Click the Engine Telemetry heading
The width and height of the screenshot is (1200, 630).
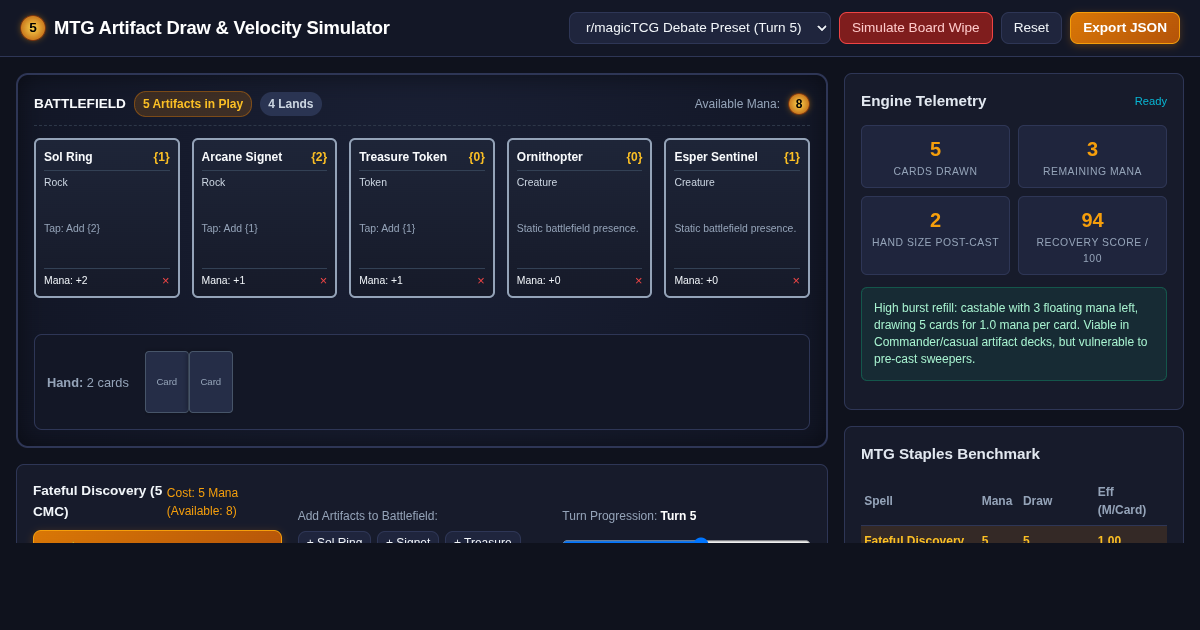click(x=923, y=101)
